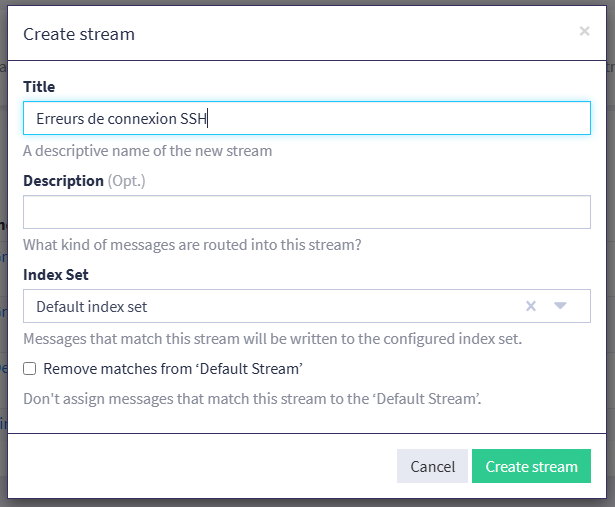This screenshot has width=615, height=507.
Task: Click the bold Title field label
Action: (39, 87)
